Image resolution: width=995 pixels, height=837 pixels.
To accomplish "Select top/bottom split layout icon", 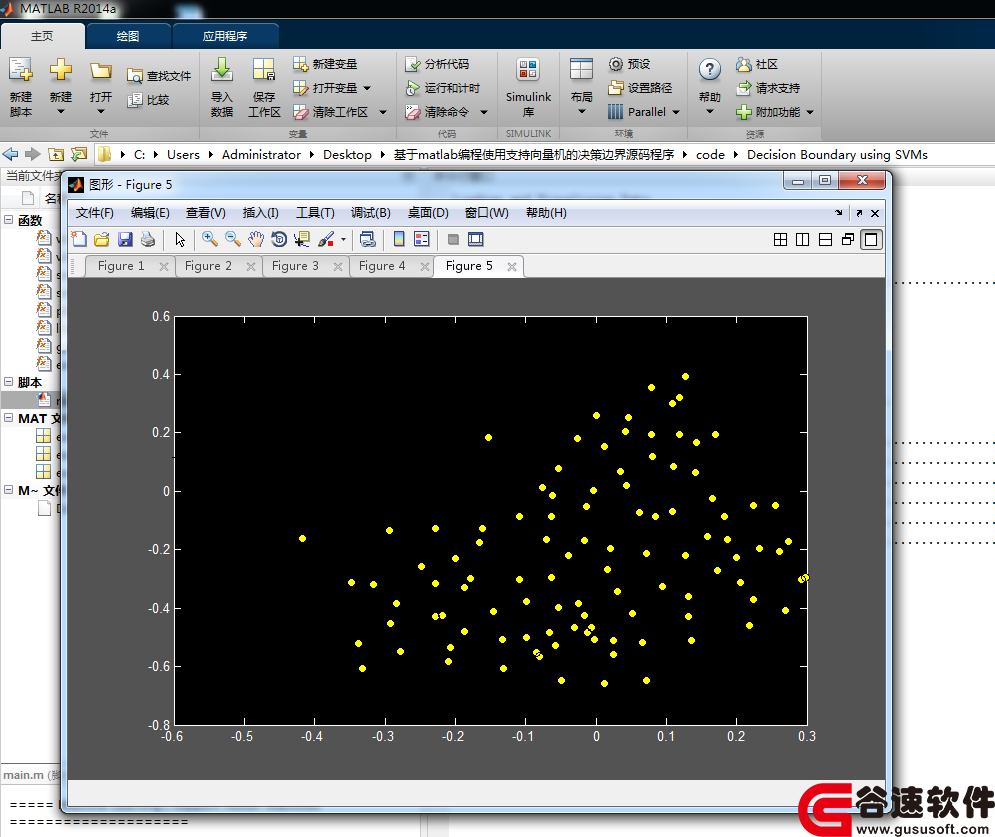I will [x=826, y=240].
